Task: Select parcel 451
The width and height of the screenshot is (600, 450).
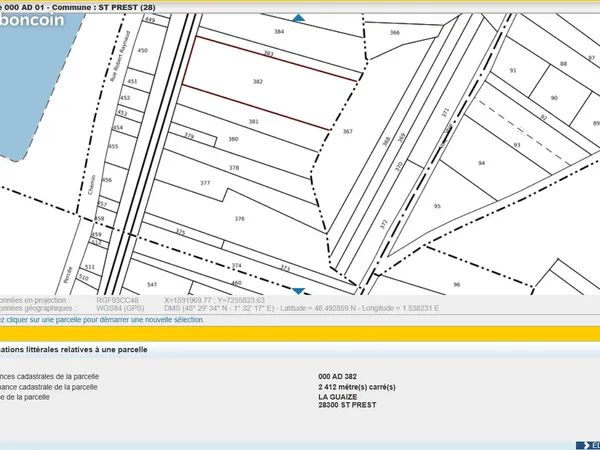Action: click(x=132, y=82)
